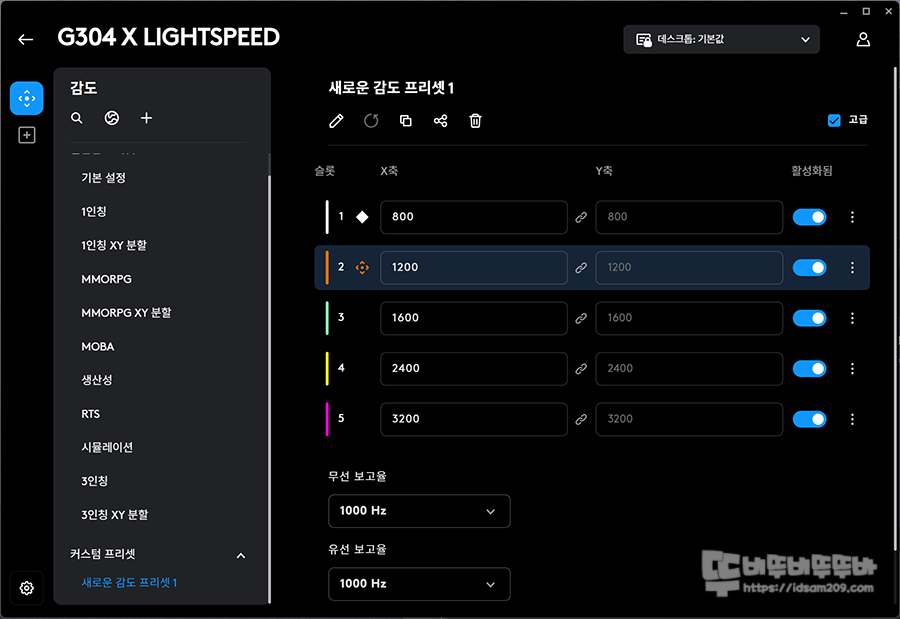The image size is (900, 619).
Task: Click the reset preset circular arrow icon
Action: coord(371,121)
